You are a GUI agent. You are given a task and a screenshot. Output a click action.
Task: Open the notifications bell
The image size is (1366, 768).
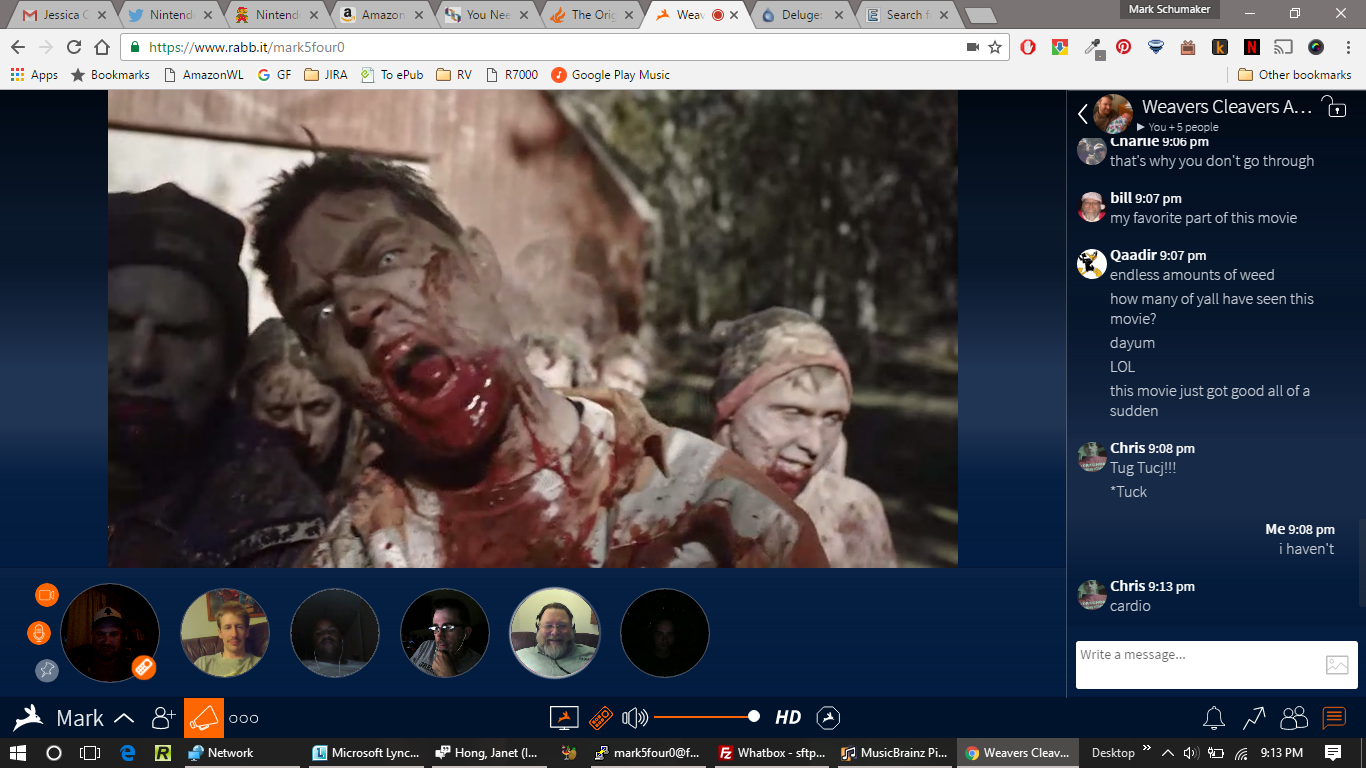coord(1214,718)
